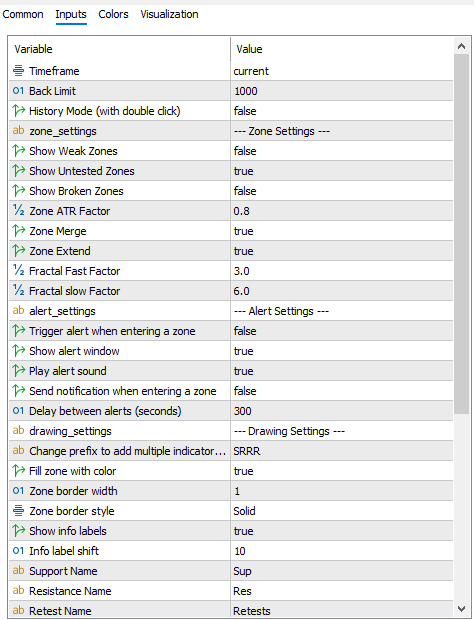Toggle the Show Broken Zones false value
Screen dimensions: 474x620
click(x=342, y=191)
